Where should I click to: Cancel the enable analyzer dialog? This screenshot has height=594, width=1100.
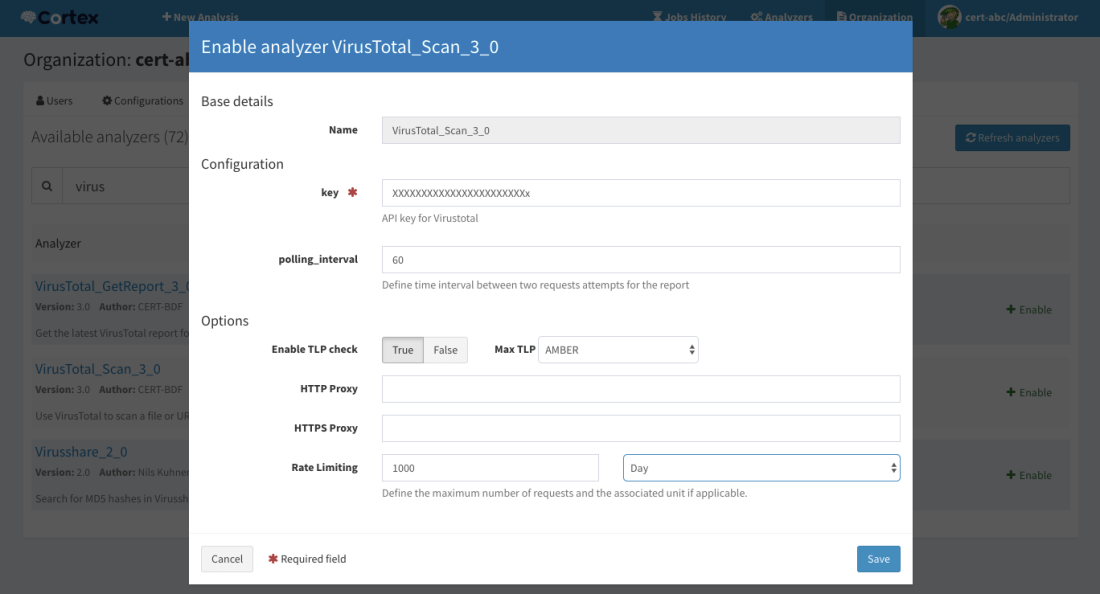(x=227, y=559)
